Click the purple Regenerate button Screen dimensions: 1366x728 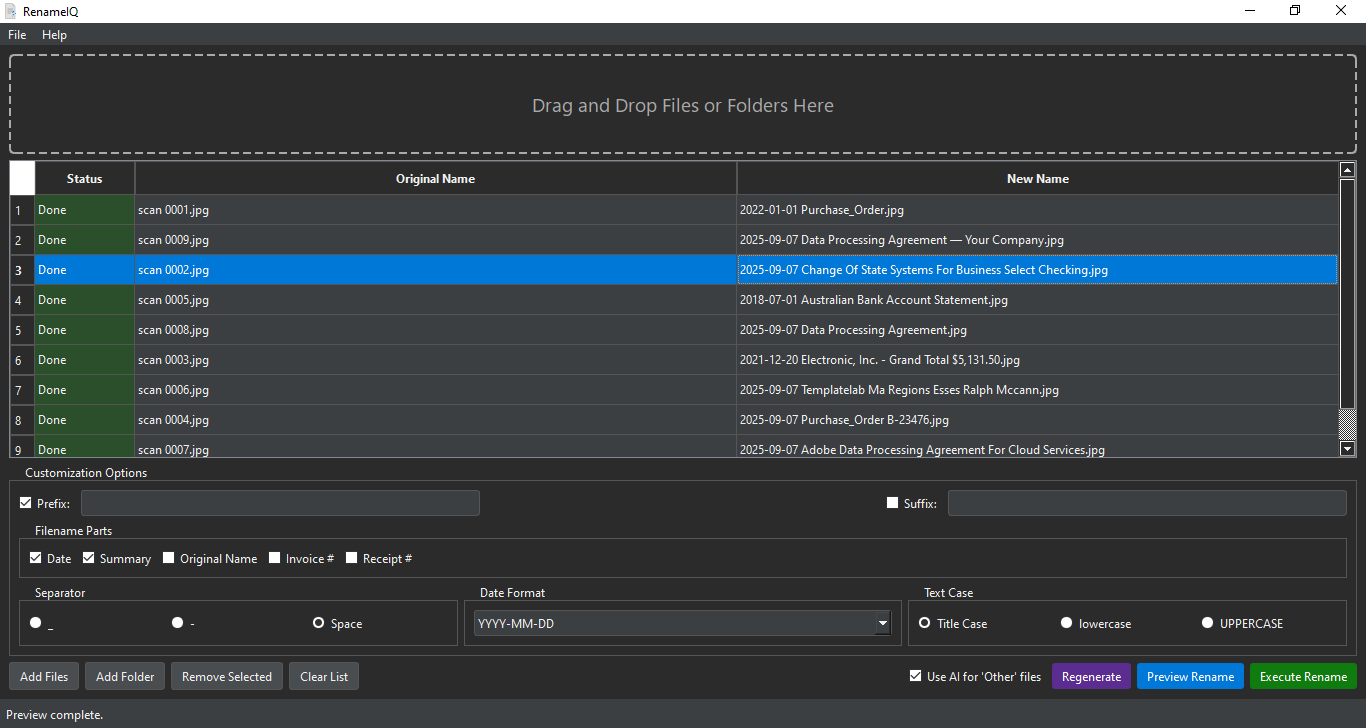tap(1091, 676)
